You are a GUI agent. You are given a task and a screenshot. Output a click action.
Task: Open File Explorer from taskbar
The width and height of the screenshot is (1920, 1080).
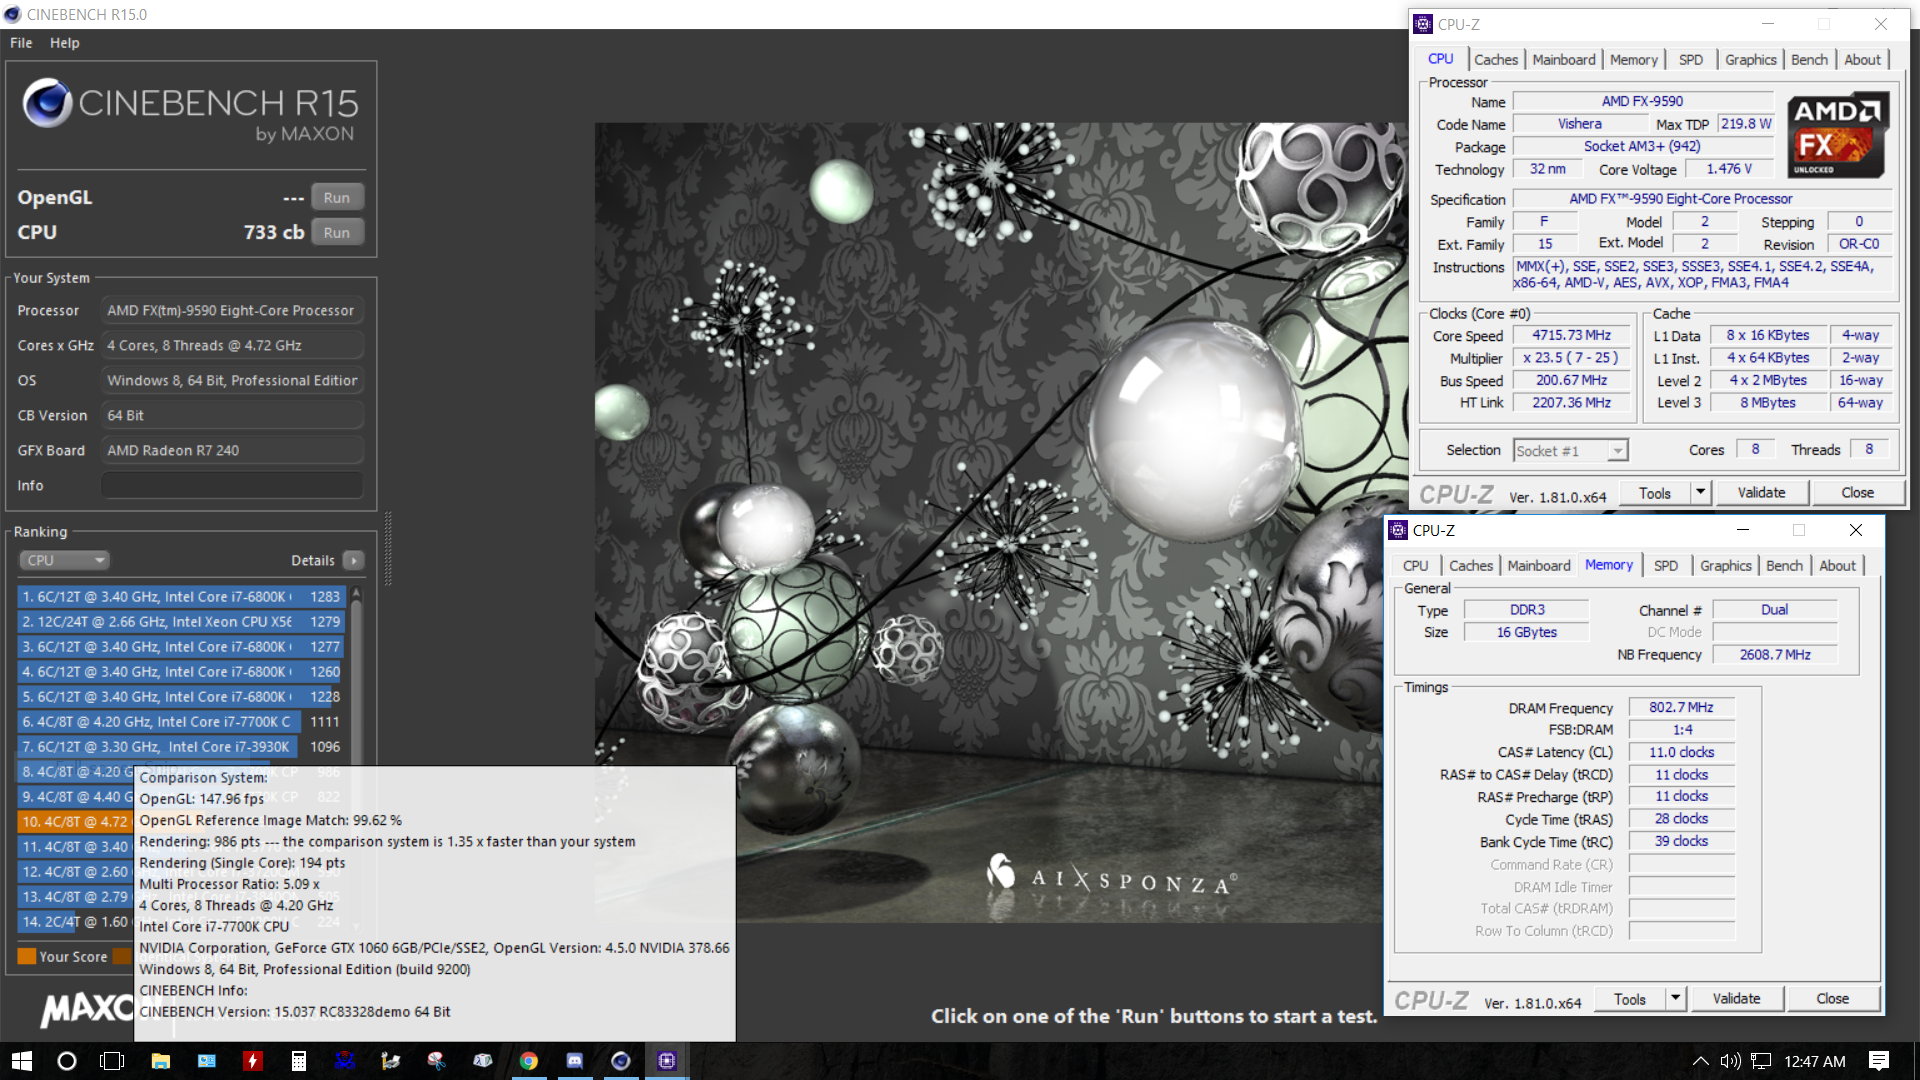click(x=160, y=1061)
